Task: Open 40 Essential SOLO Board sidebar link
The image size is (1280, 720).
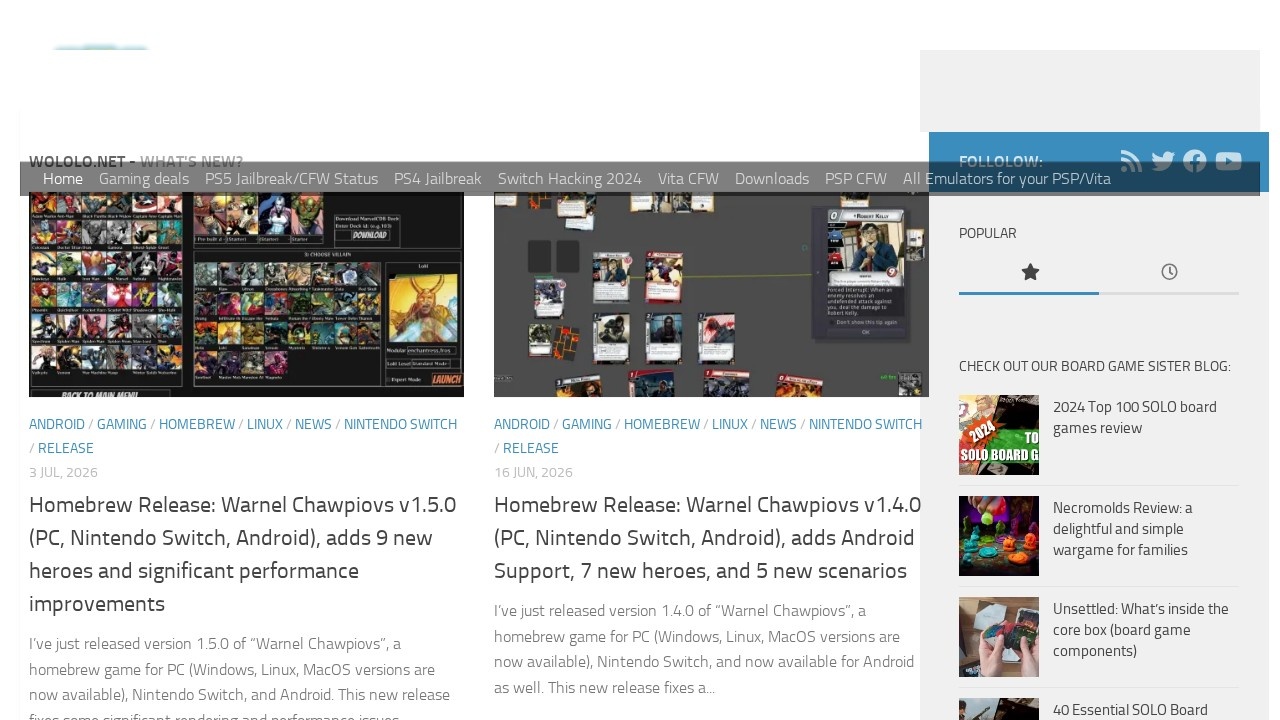Action: pos(1130,710)
